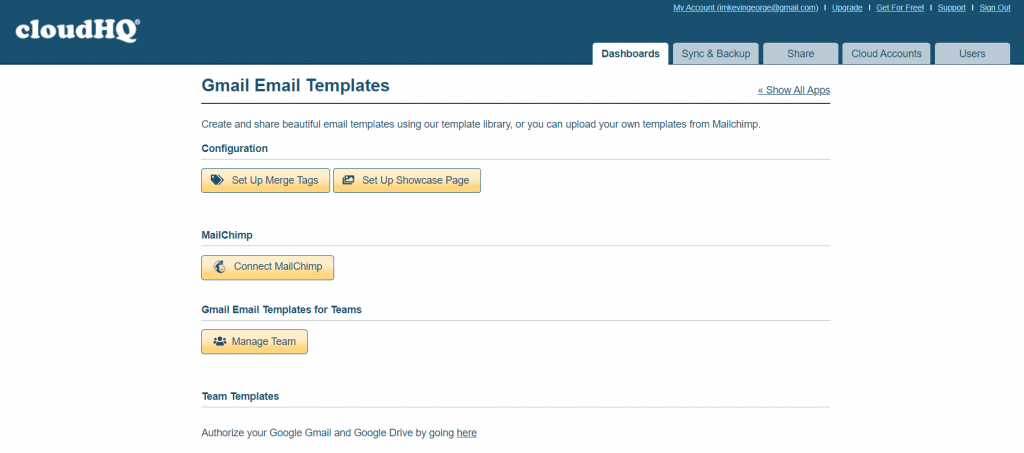Click the Connect MailChimp button

267,268
